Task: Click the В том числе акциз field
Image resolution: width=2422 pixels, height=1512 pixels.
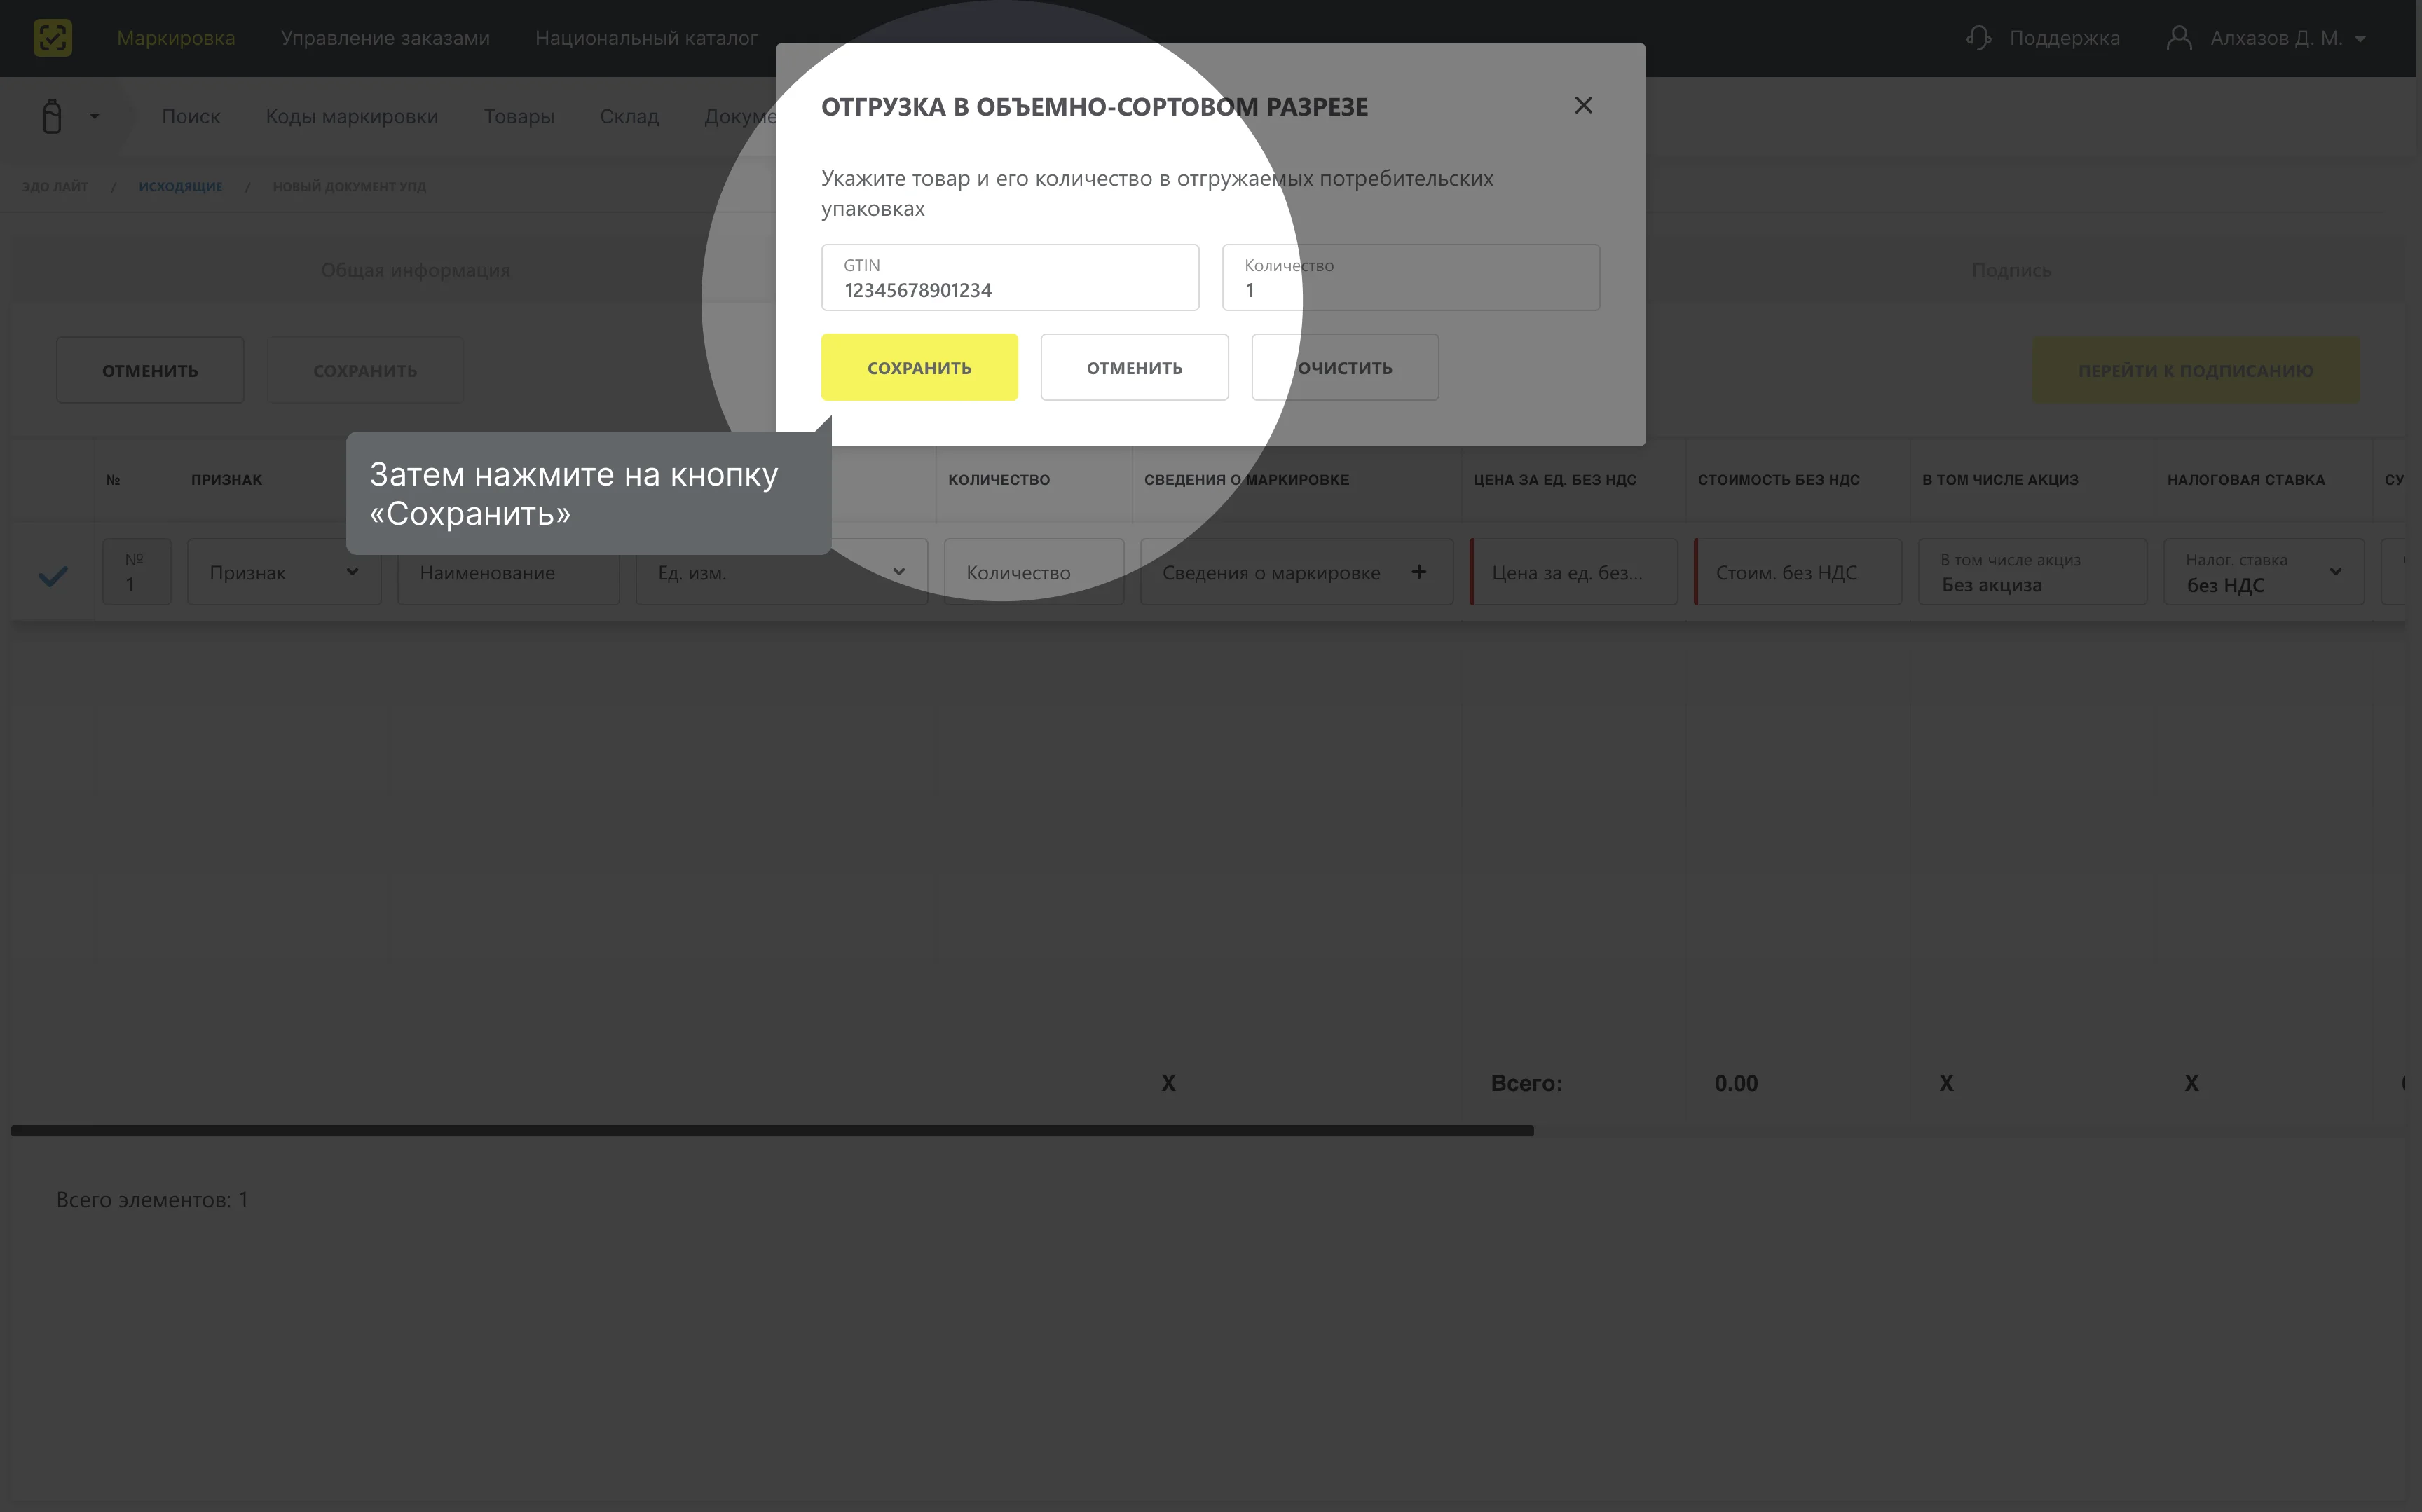Action: 2032,572
